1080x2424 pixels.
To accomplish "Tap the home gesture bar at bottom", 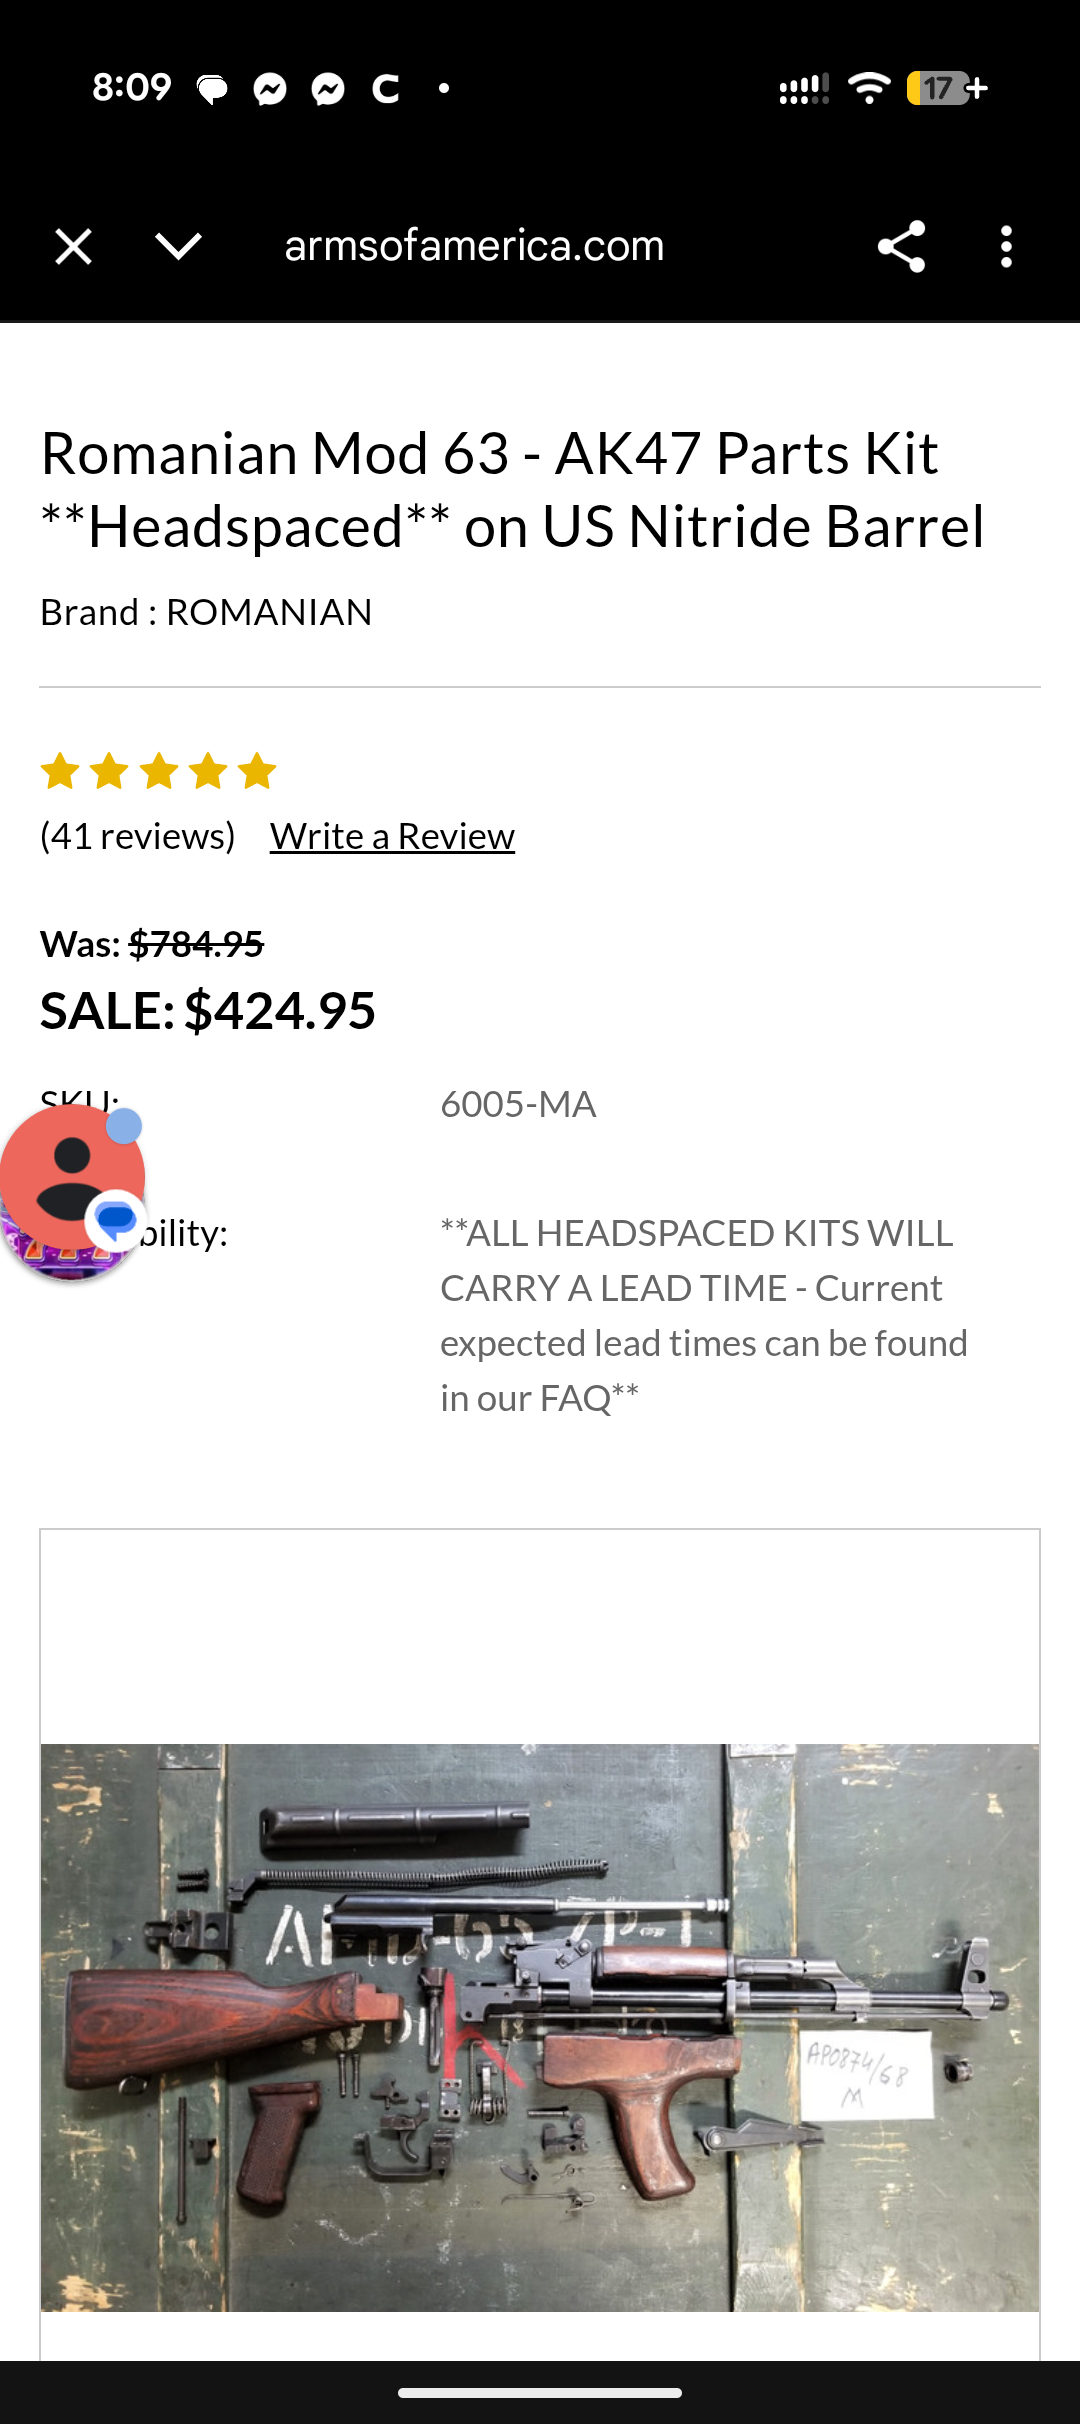I will click(540, 2393).
